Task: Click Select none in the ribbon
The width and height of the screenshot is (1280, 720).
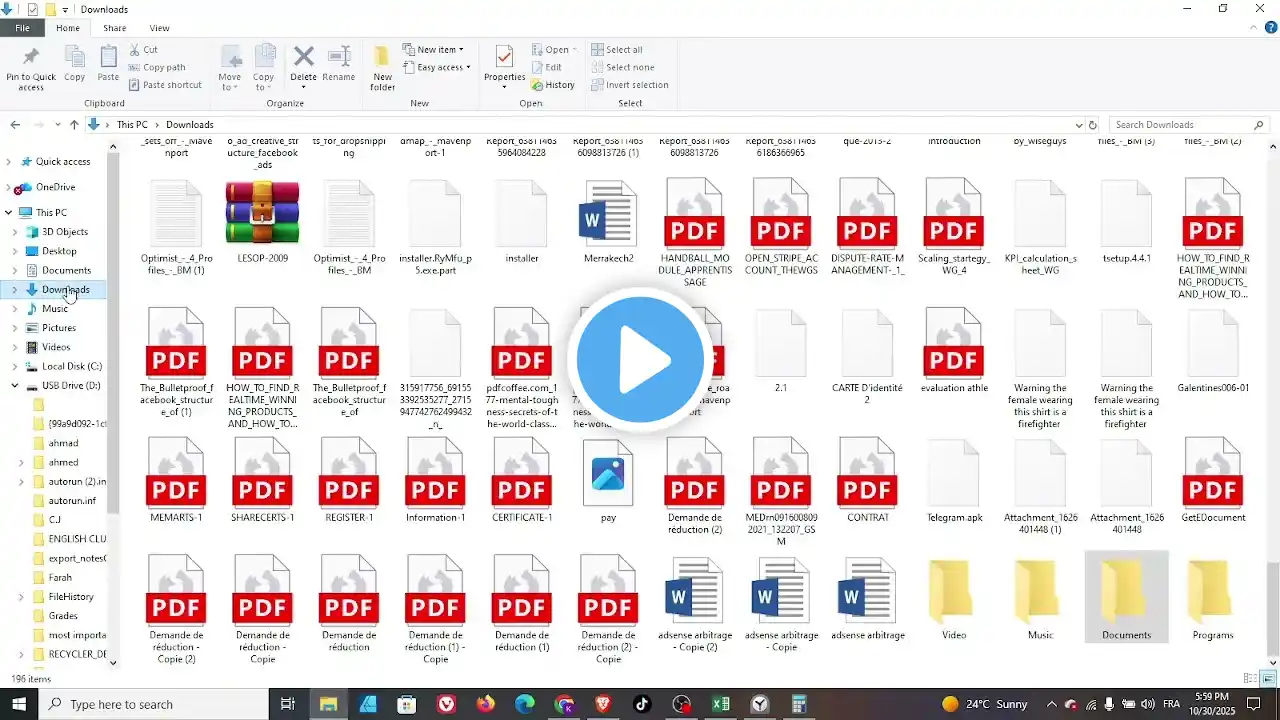Action: 622,67
